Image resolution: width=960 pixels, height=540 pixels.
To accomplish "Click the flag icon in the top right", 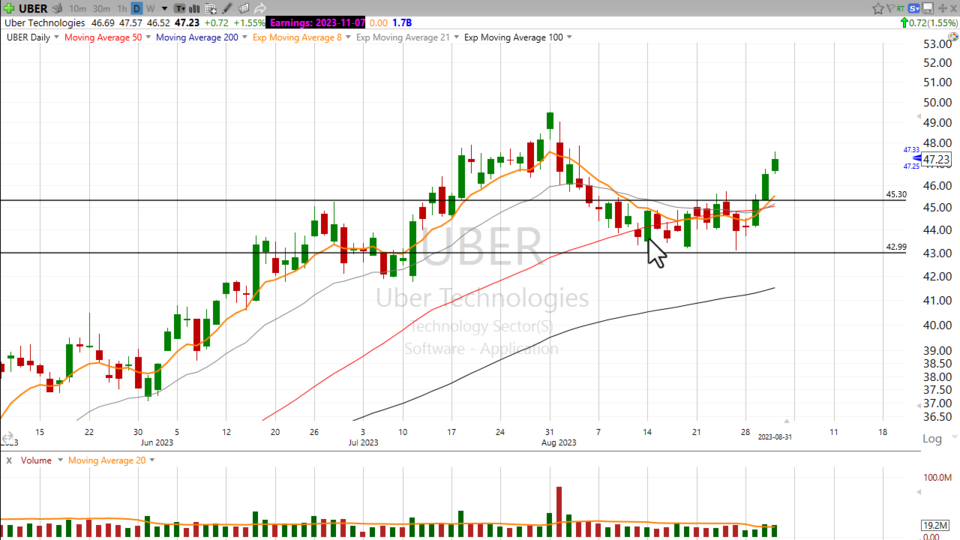I will click(x=890, y=8).
